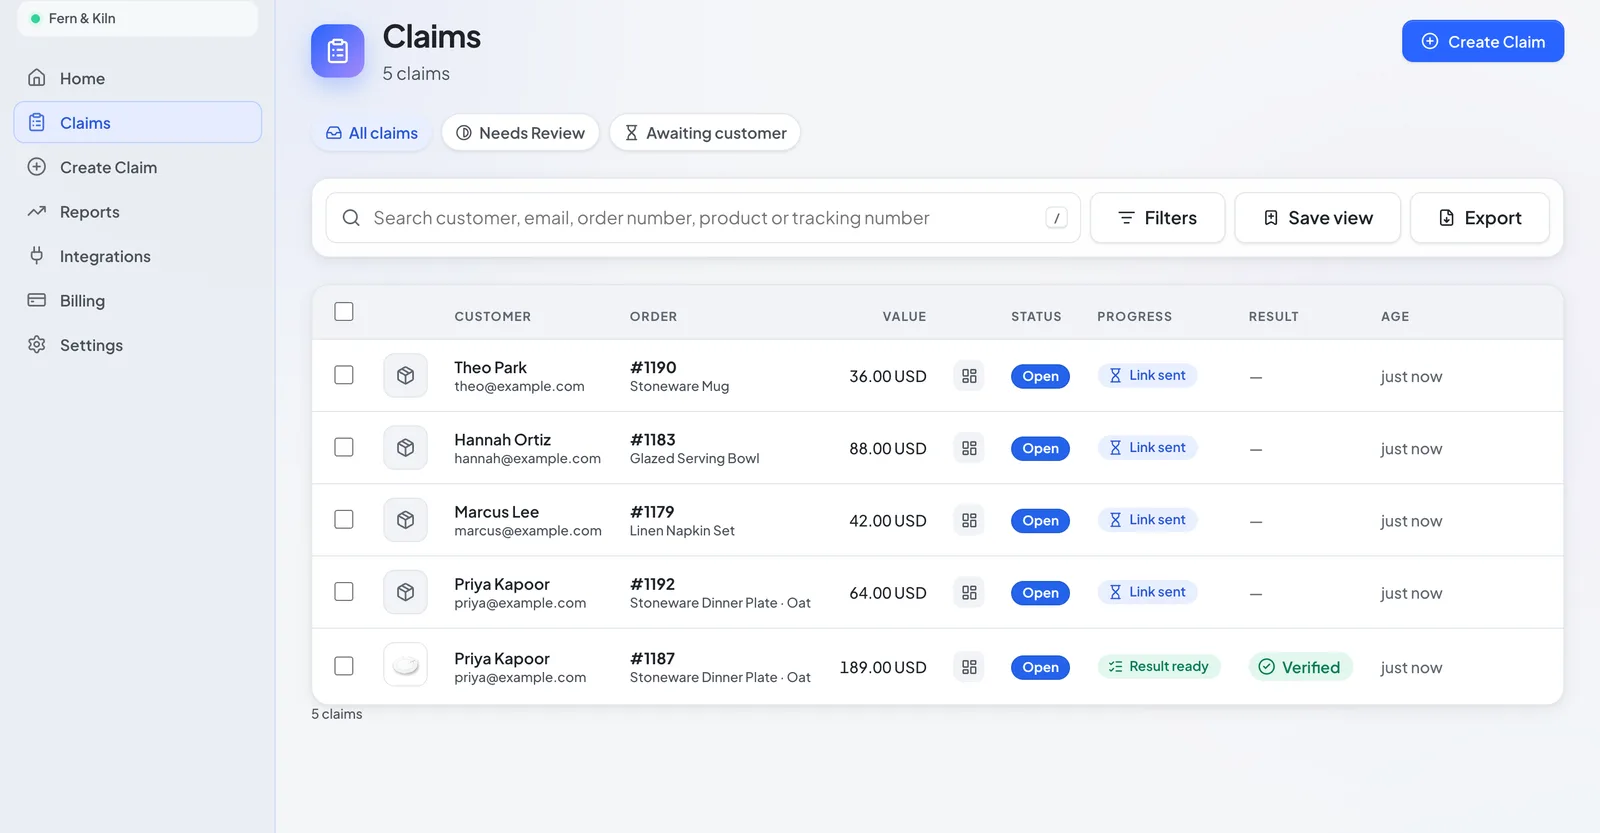
Task: Click the package icon for Hannah Ortiz
Action: coord(405,448)
